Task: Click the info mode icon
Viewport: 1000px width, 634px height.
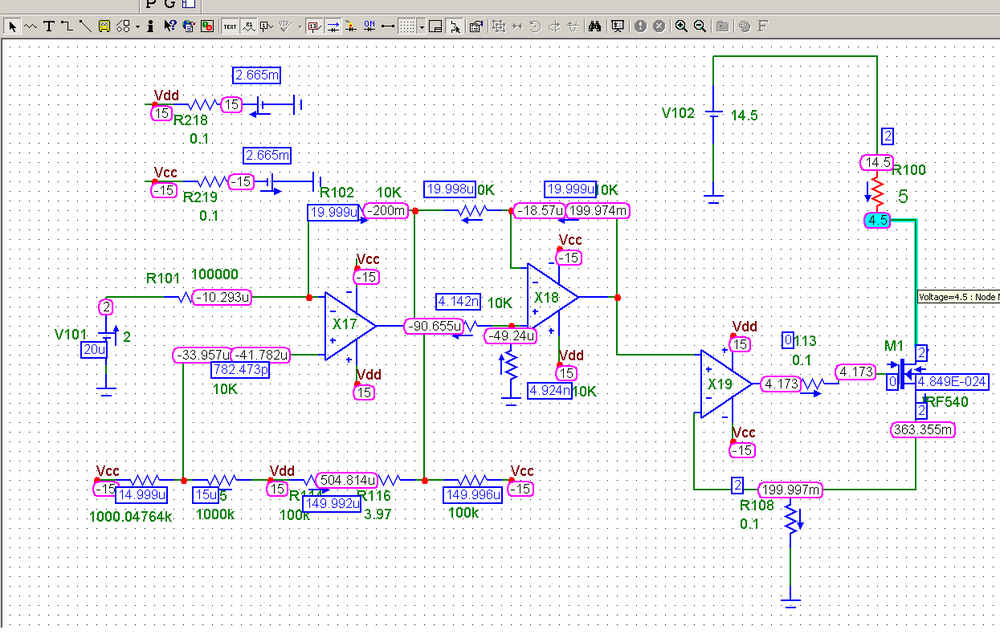Action: click(150, 26)
